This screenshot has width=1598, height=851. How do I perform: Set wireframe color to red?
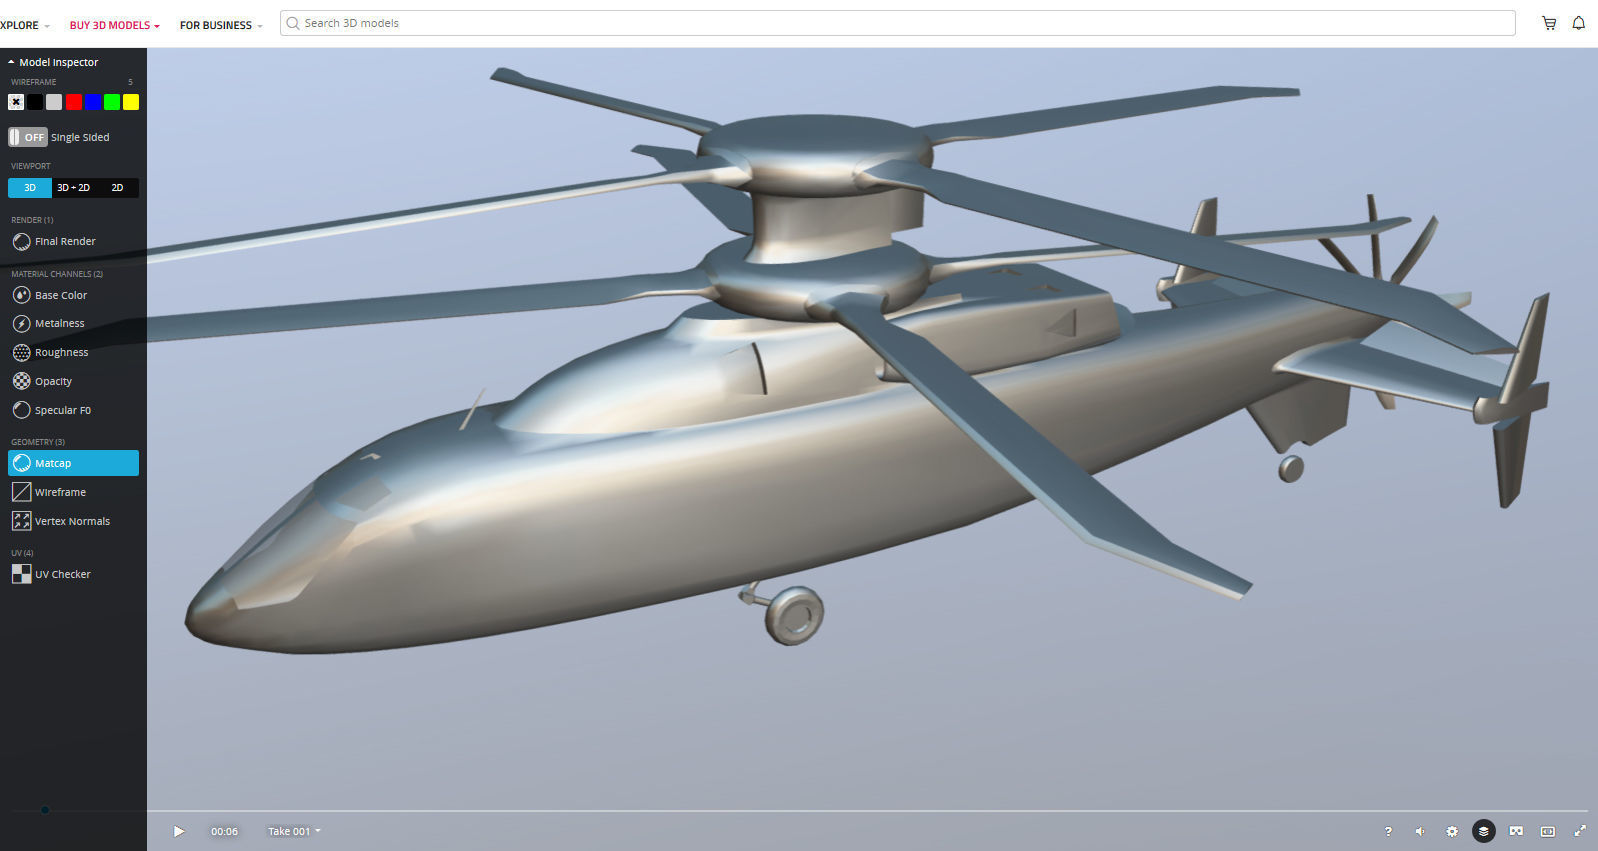pyautogui.click(x=73, y=102)
